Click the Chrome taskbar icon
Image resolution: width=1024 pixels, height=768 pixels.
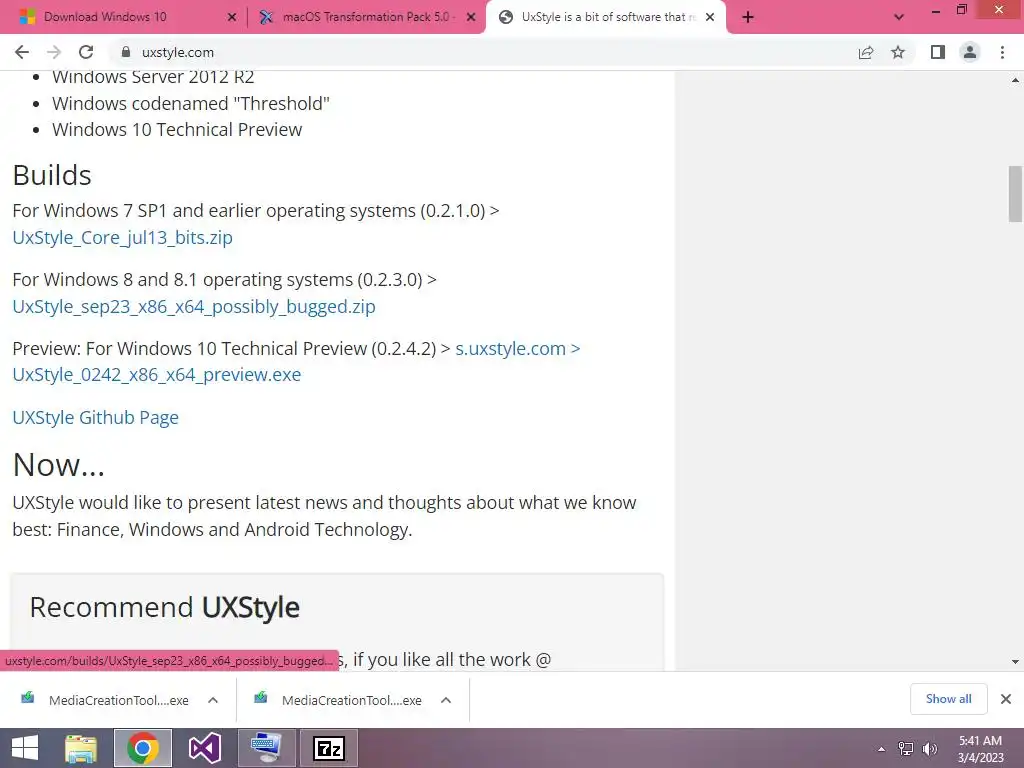pos(143,748)
